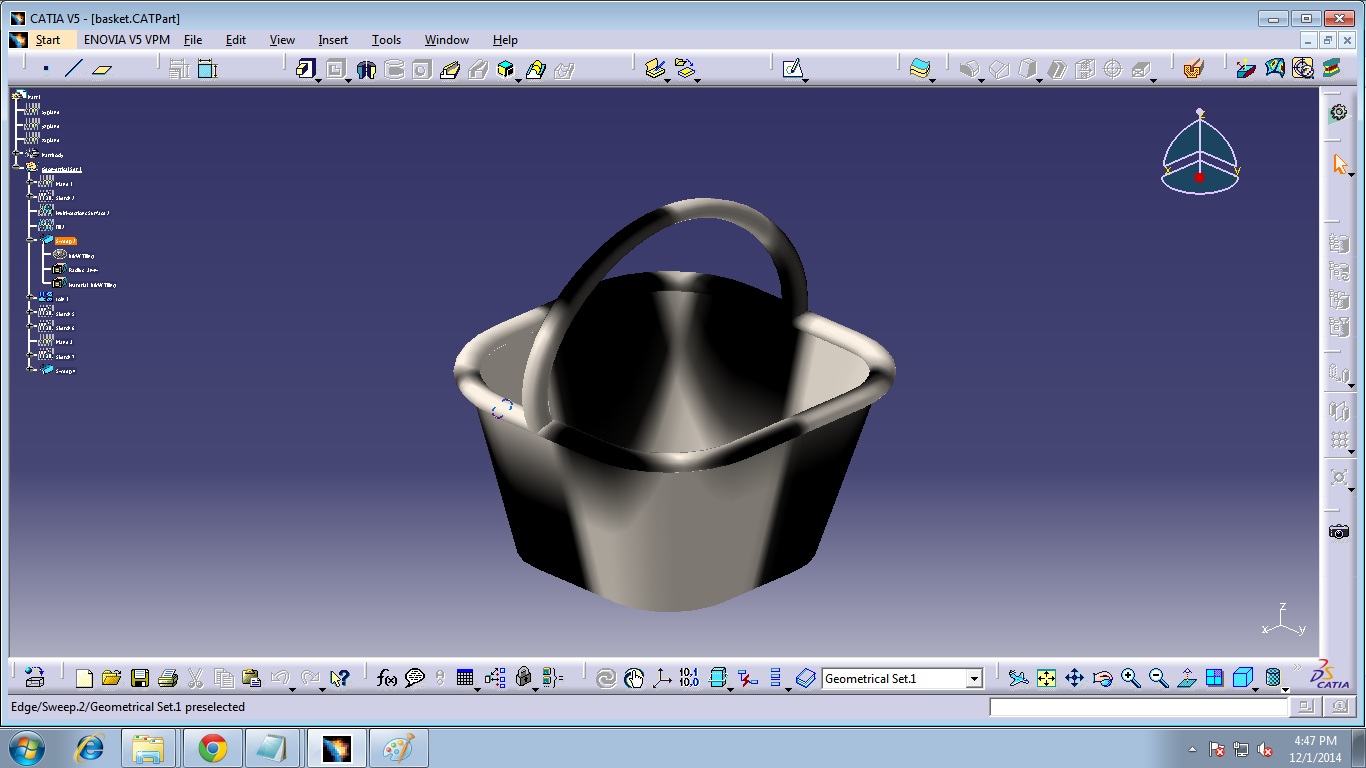
Task: Click the Print icon
Action: coord(167,678)
